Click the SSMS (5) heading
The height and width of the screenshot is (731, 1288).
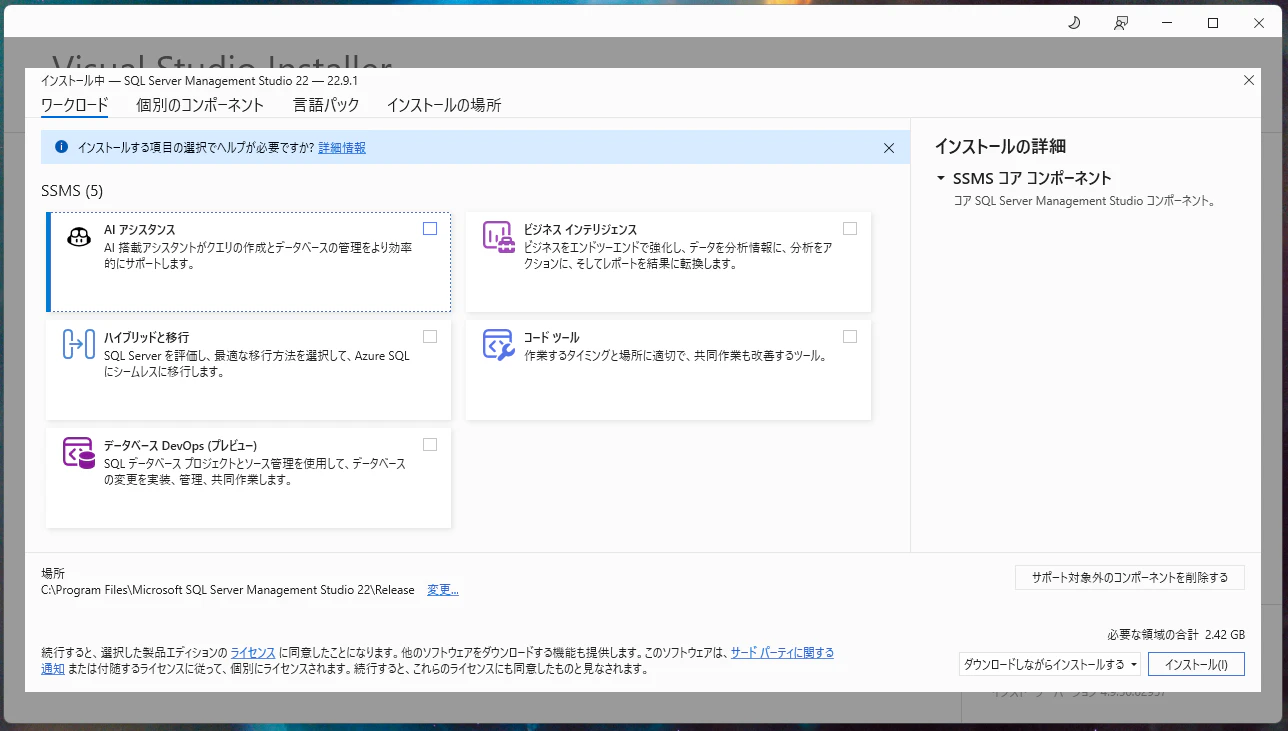coord(72,190)
